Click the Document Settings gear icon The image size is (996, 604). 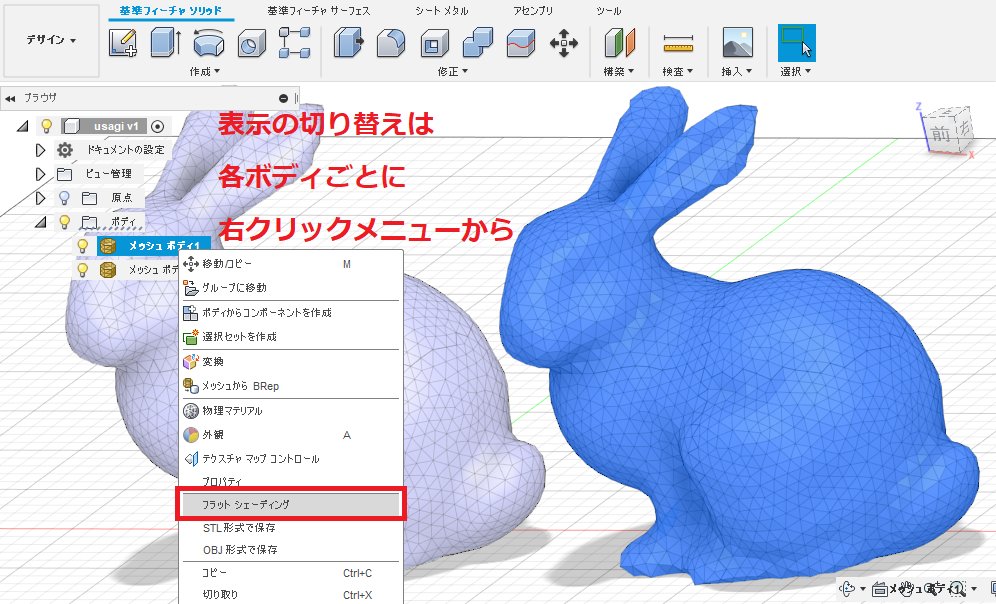click(x=64, y=150)
